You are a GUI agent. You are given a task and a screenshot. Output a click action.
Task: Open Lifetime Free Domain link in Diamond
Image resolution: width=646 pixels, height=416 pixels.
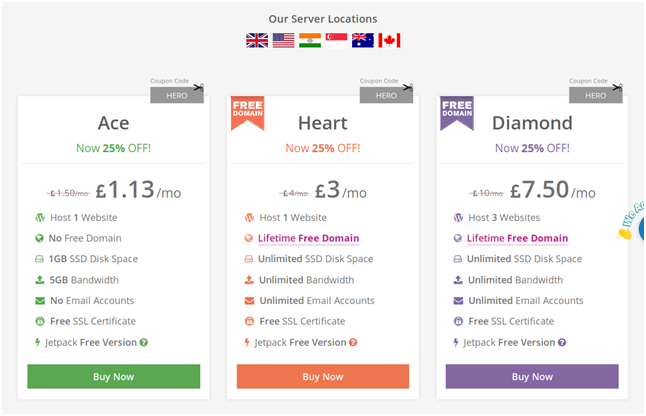coord(517,238)
